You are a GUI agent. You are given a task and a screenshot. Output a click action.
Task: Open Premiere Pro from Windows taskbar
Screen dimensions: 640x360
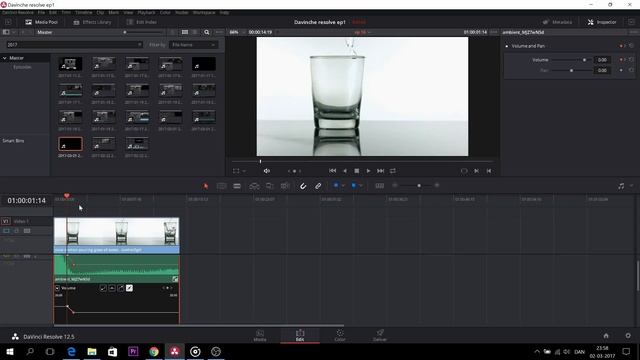click(133, 351)
